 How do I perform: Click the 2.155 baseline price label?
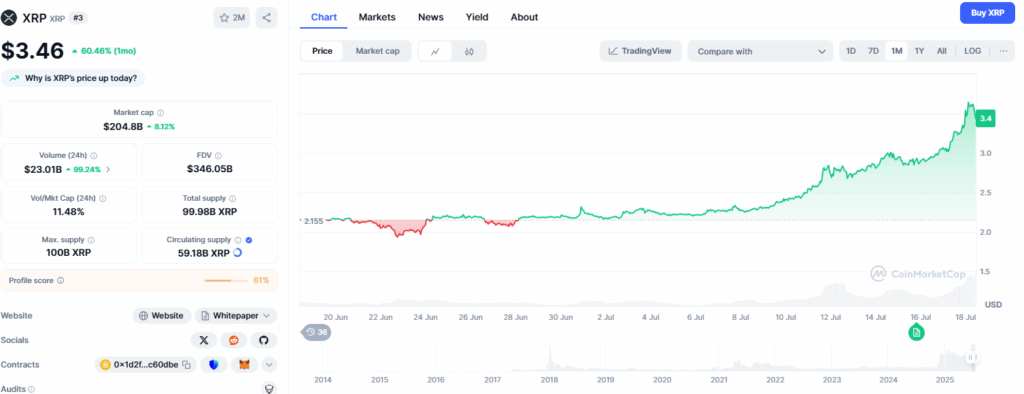pyautogui.click(x=314, y=221)
